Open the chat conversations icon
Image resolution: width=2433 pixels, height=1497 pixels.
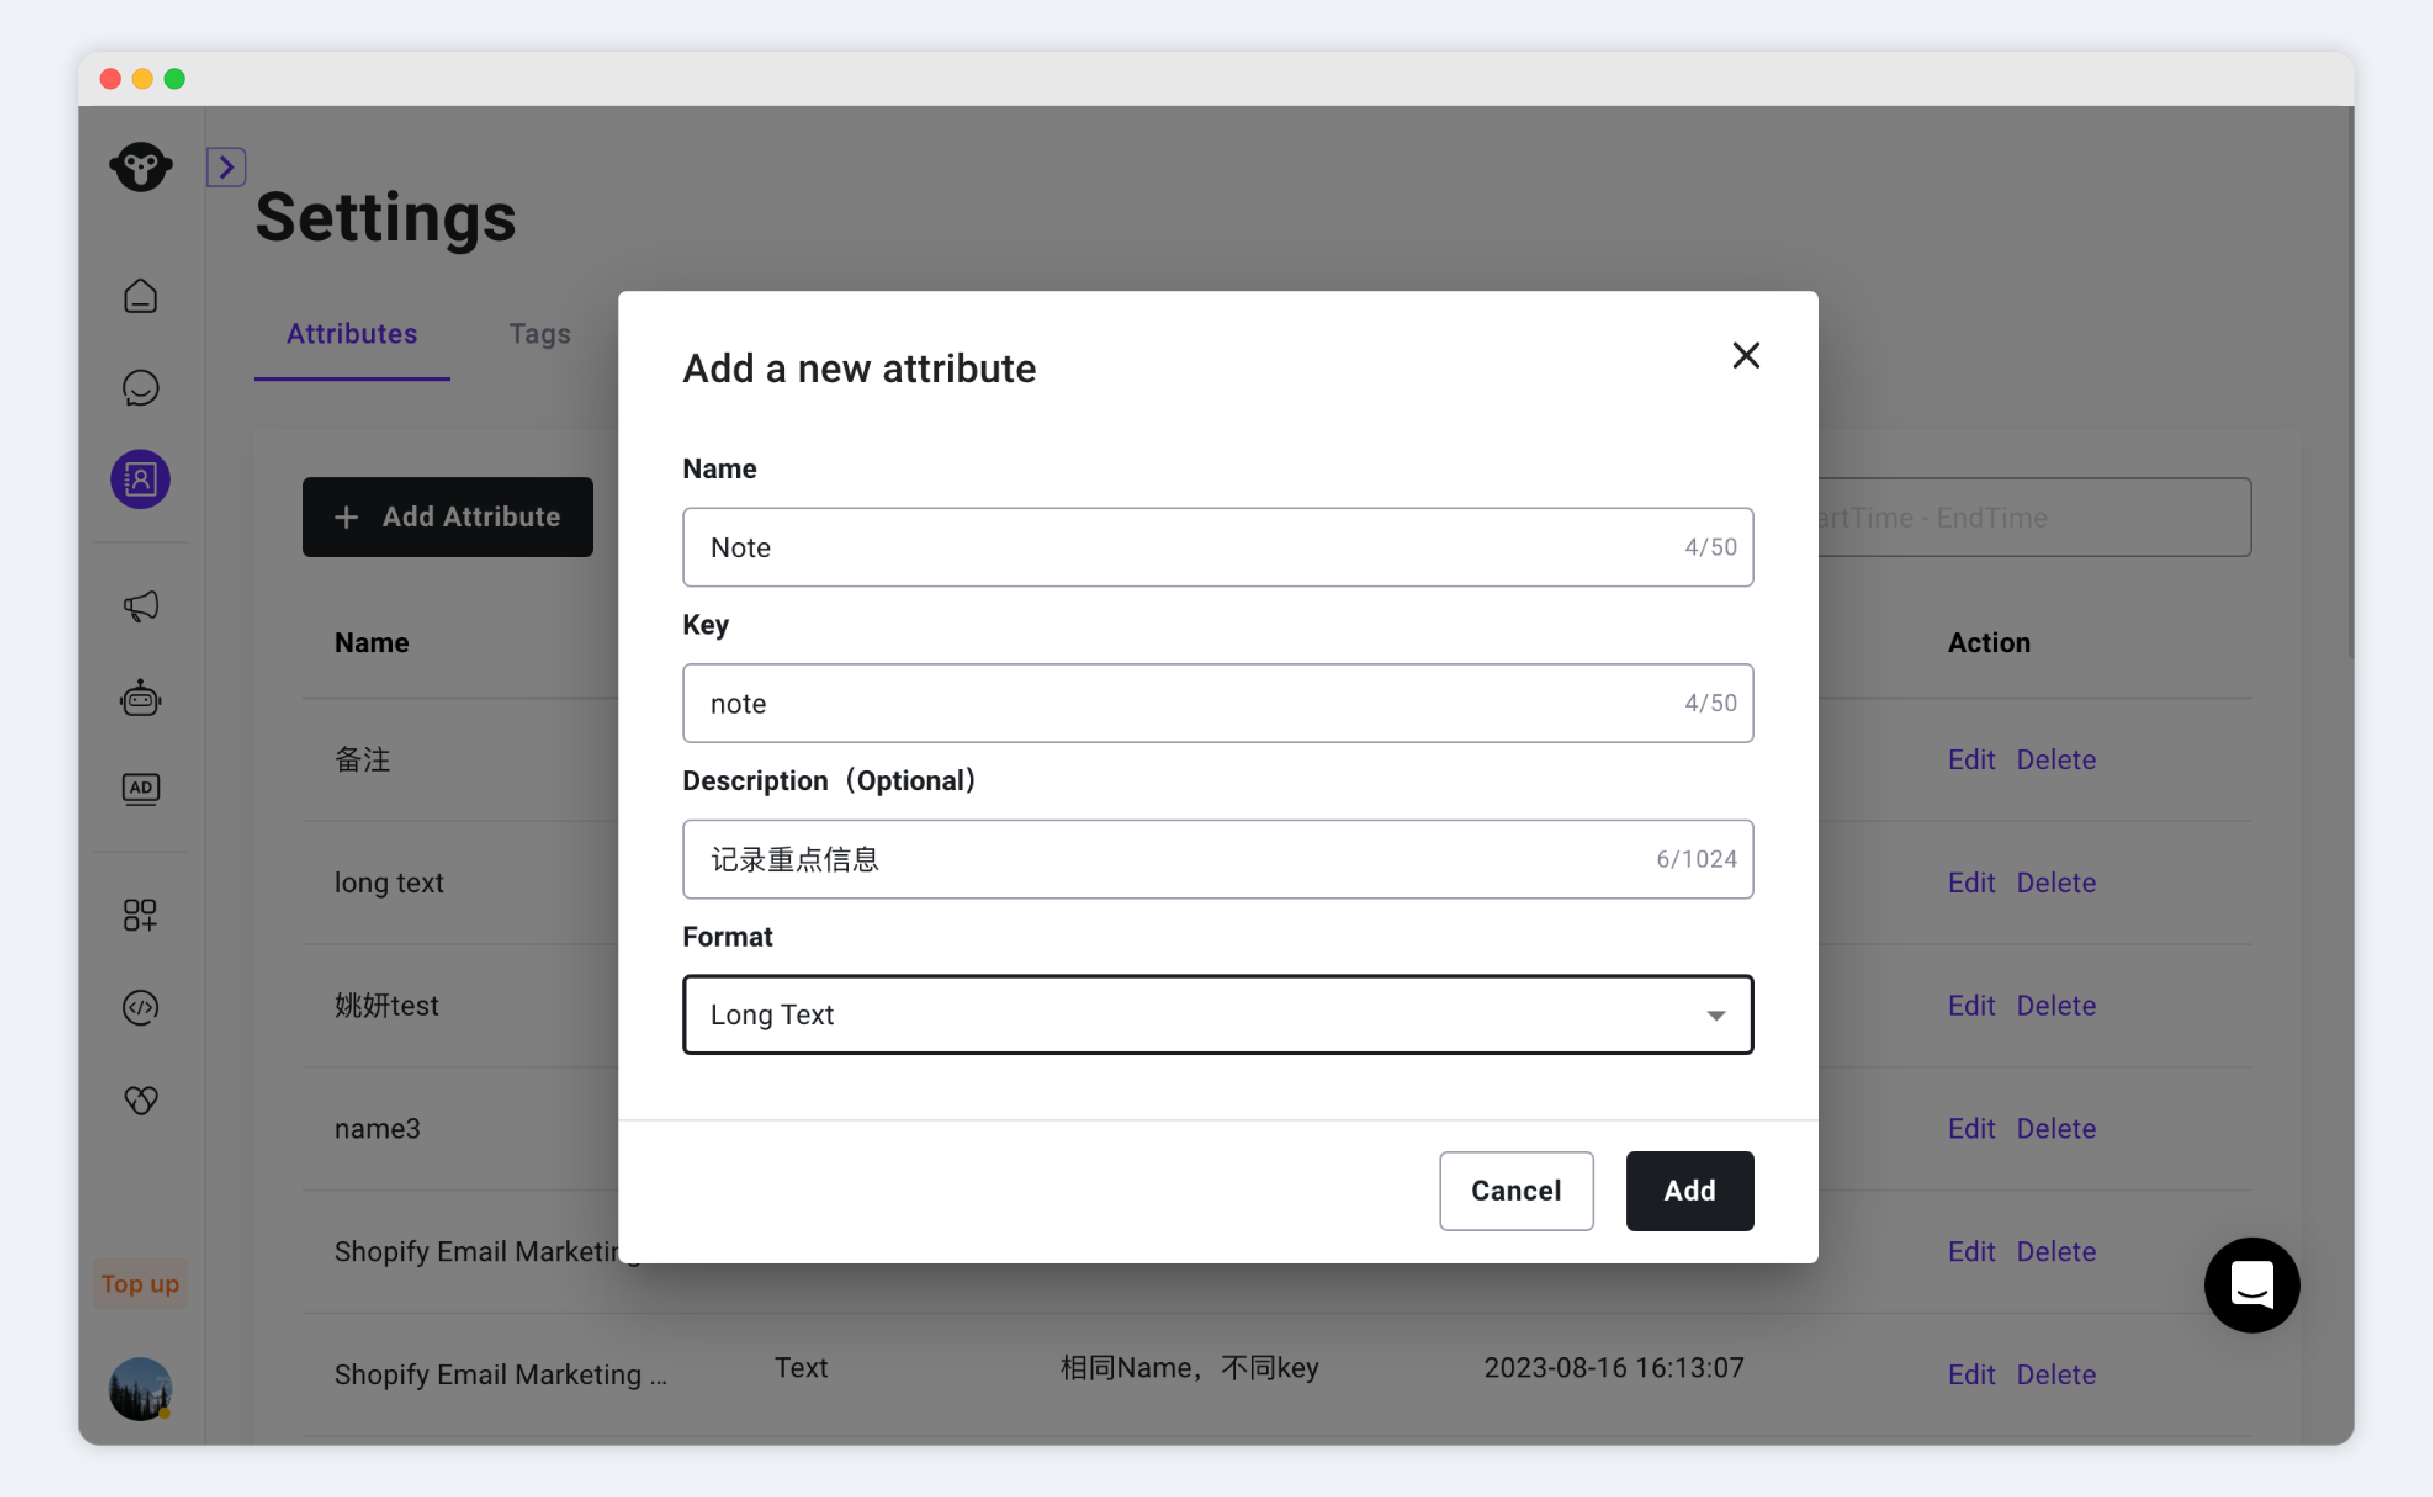coord(141,388)
